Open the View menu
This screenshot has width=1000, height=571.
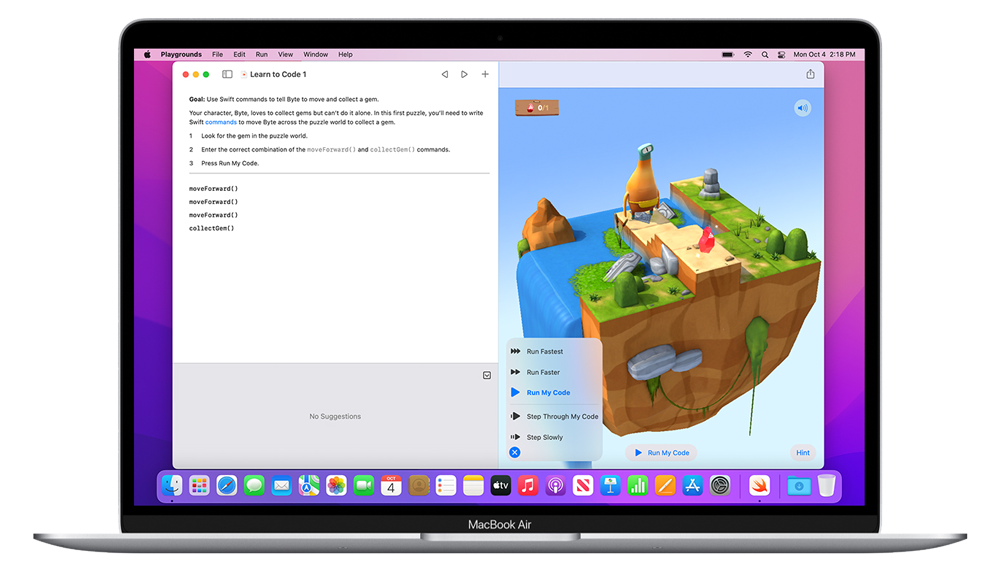click(x=285, y=54)
